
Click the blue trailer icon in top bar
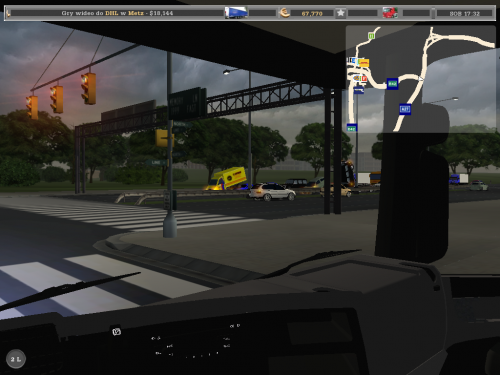click(236, 13)
